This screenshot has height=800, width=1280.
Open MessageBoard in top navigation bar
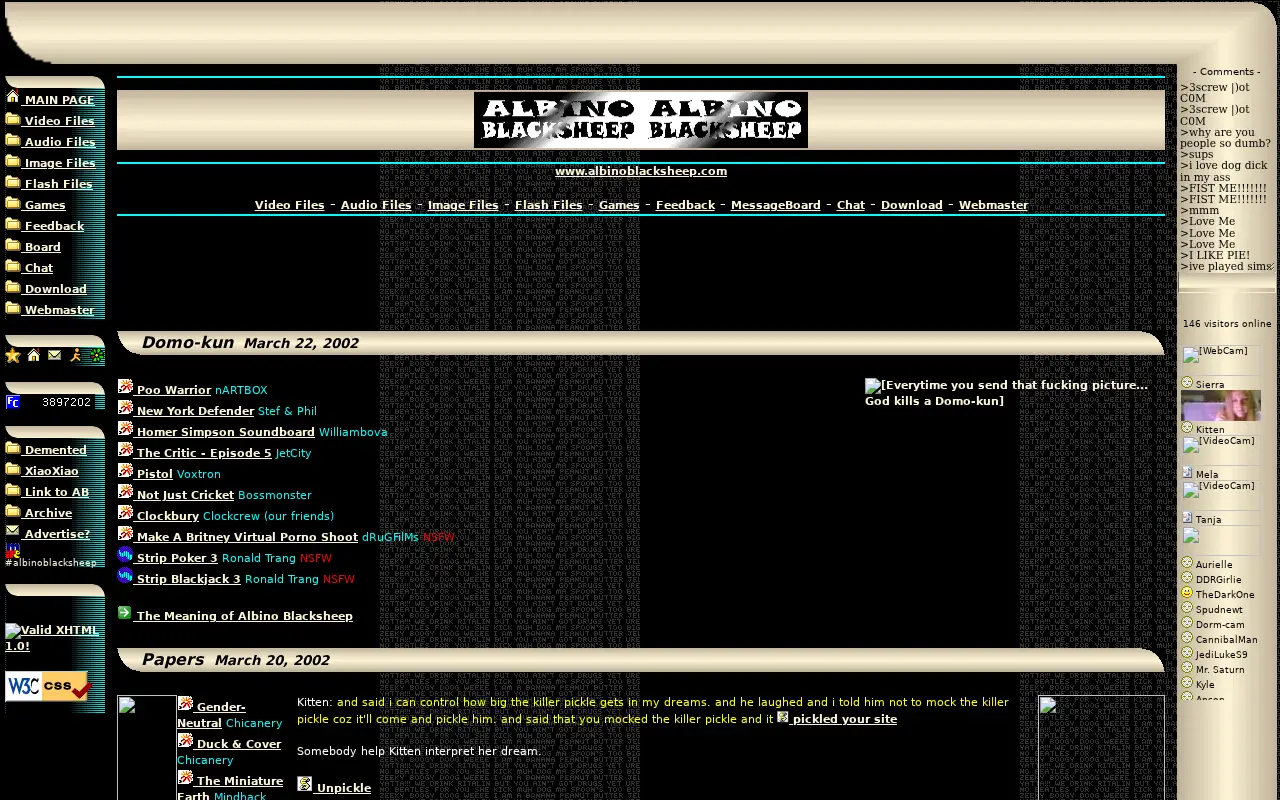tap(775, 205)
